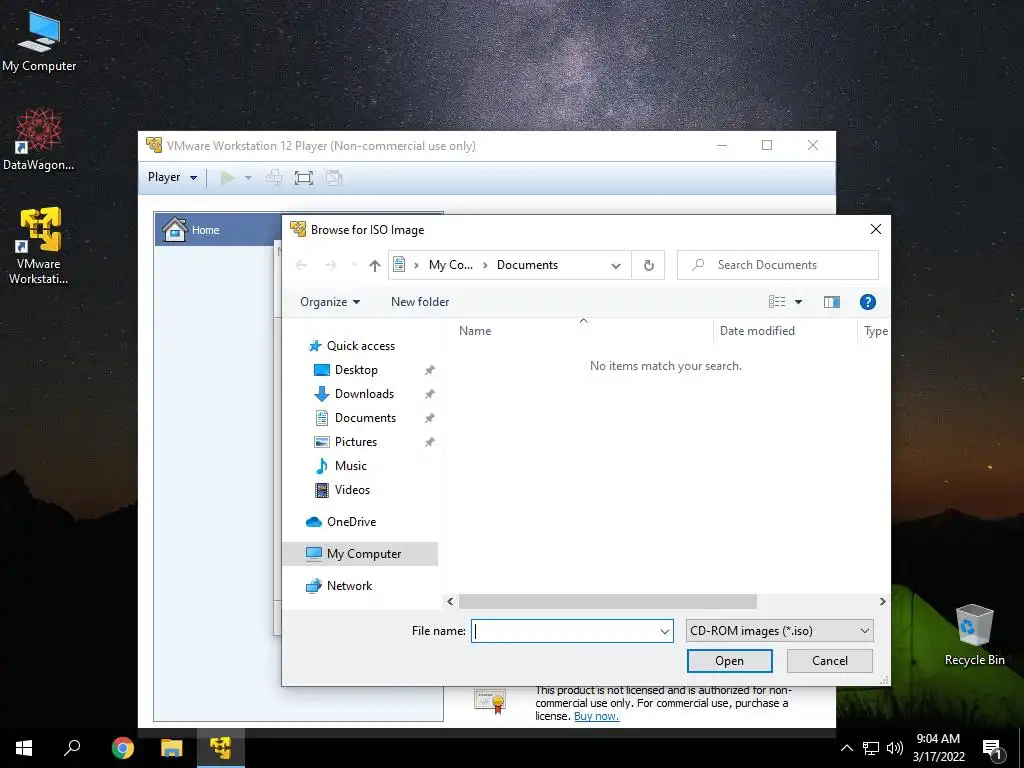Open the notification center icon
1024x768 pixels.
(x=993, y=750)
